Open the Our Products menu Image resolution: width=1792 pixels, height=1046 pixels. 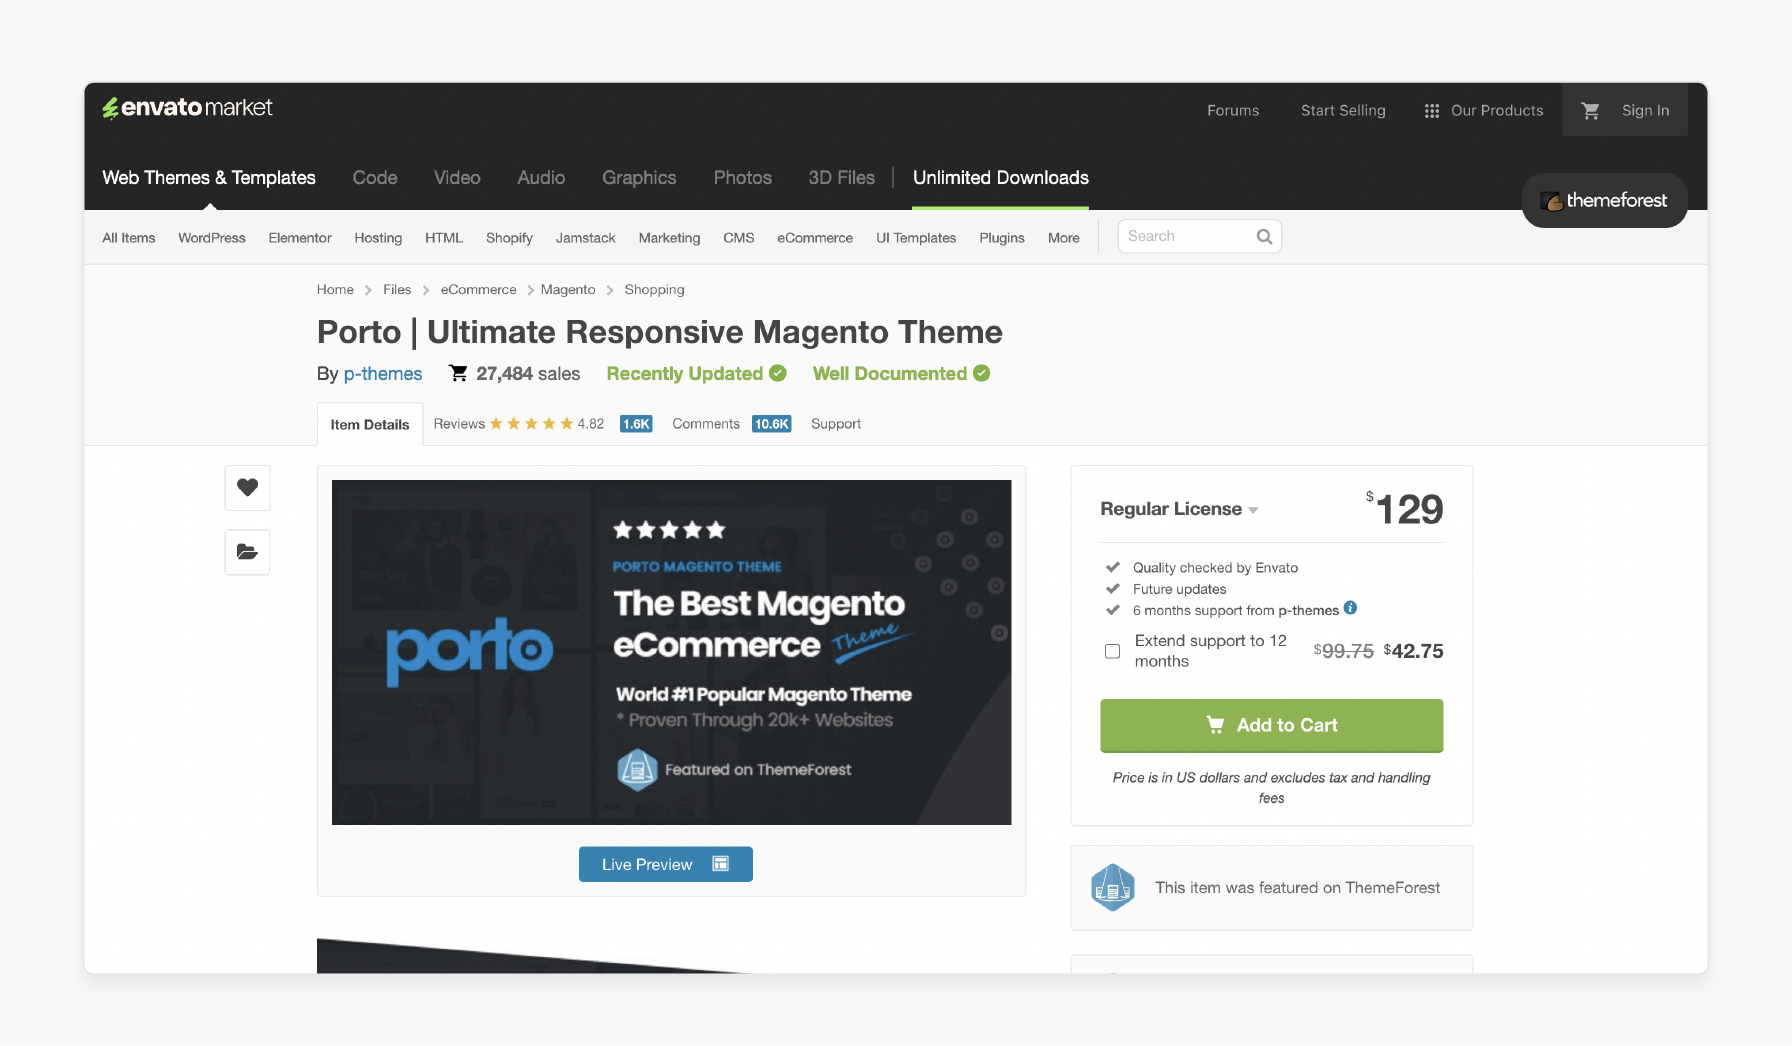pos(1484,111)
